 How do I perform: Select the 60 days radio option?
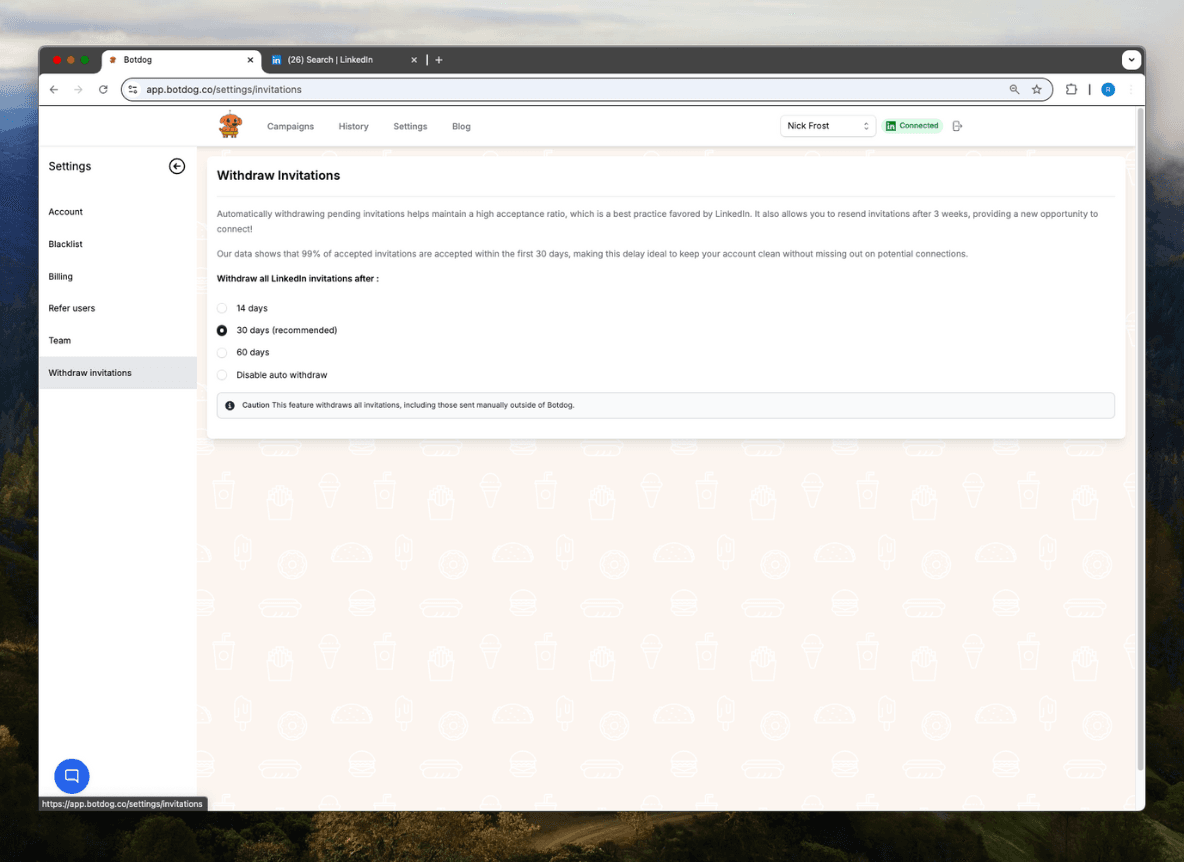click(x=222, y=352)
